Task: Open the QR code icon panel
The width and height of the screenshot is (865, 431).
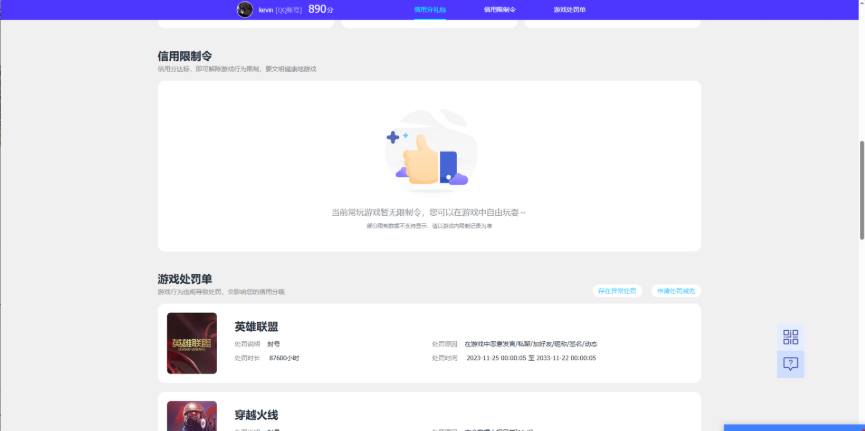Action: click(791, 337)
